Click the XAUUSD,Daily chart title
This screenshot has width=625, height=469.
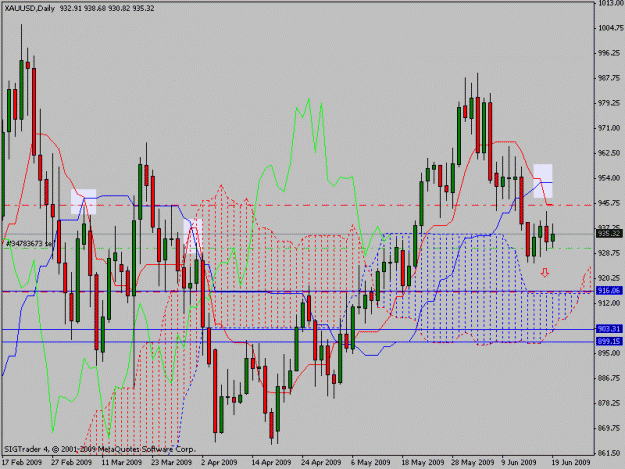[29, 8]
